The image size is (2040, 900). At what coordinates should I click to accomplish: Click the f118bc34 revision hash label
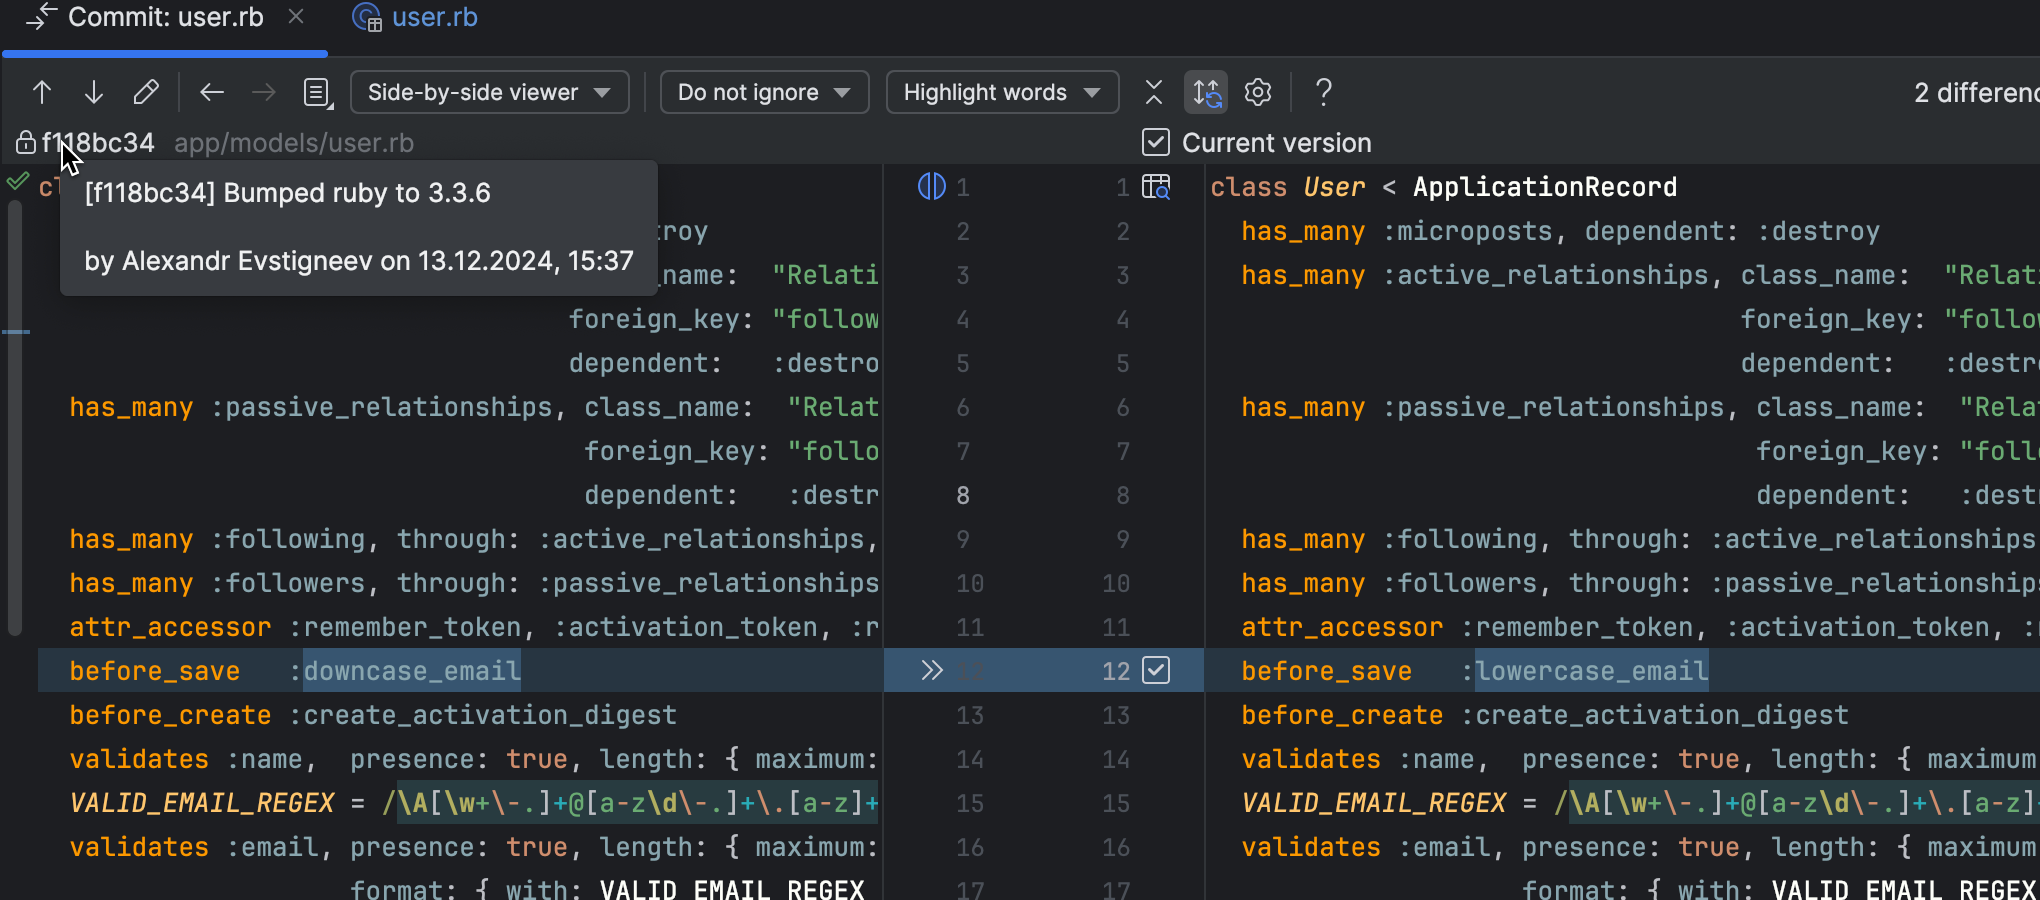(x=98, y=143)
